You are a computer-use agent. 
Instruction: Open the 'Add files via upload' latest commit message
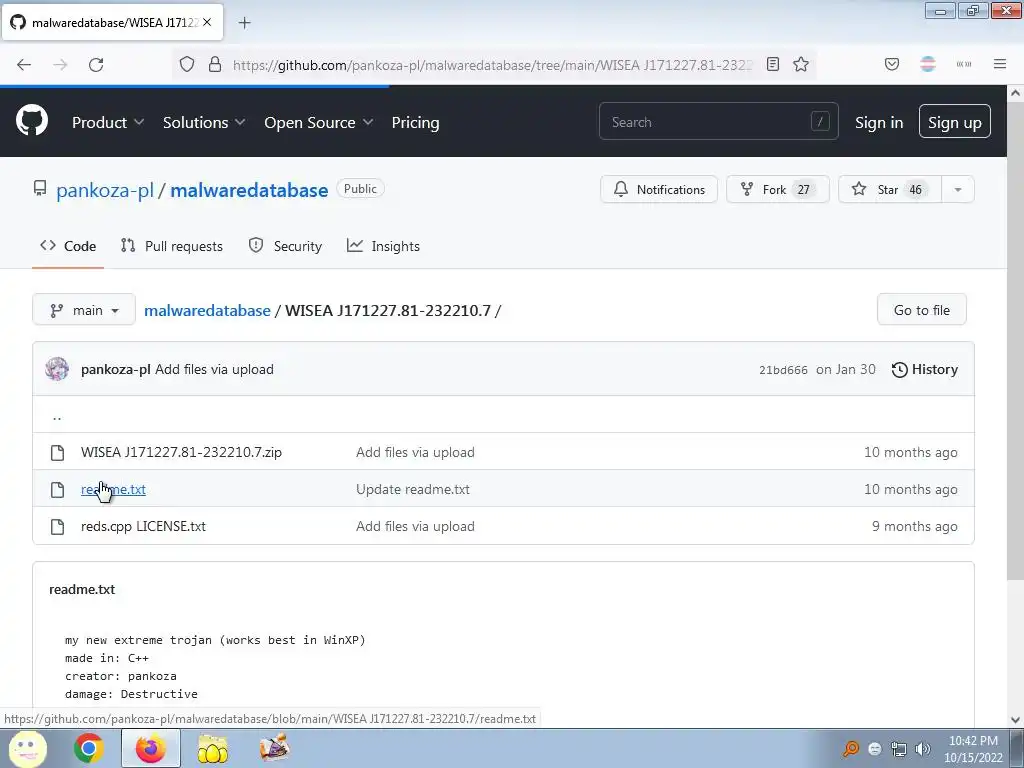(x=214, y=369)
